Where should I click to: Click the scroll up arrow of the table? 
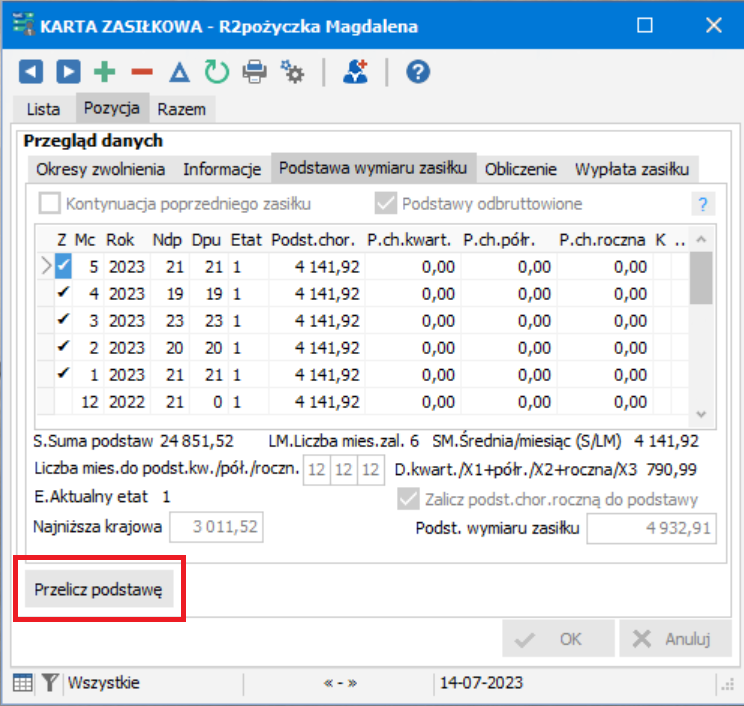(701, 240)
